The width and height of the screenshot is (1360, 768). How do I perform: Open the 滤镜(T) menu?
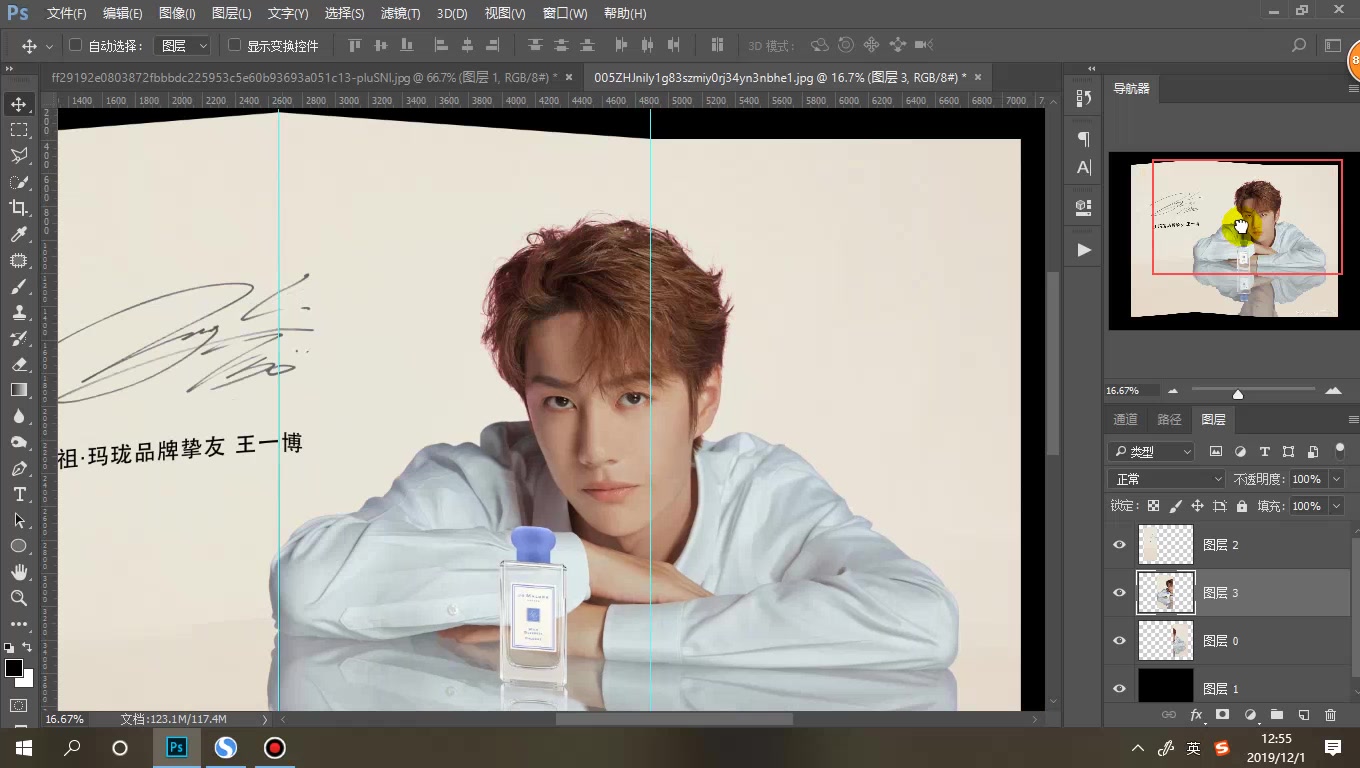coord(400,13)
